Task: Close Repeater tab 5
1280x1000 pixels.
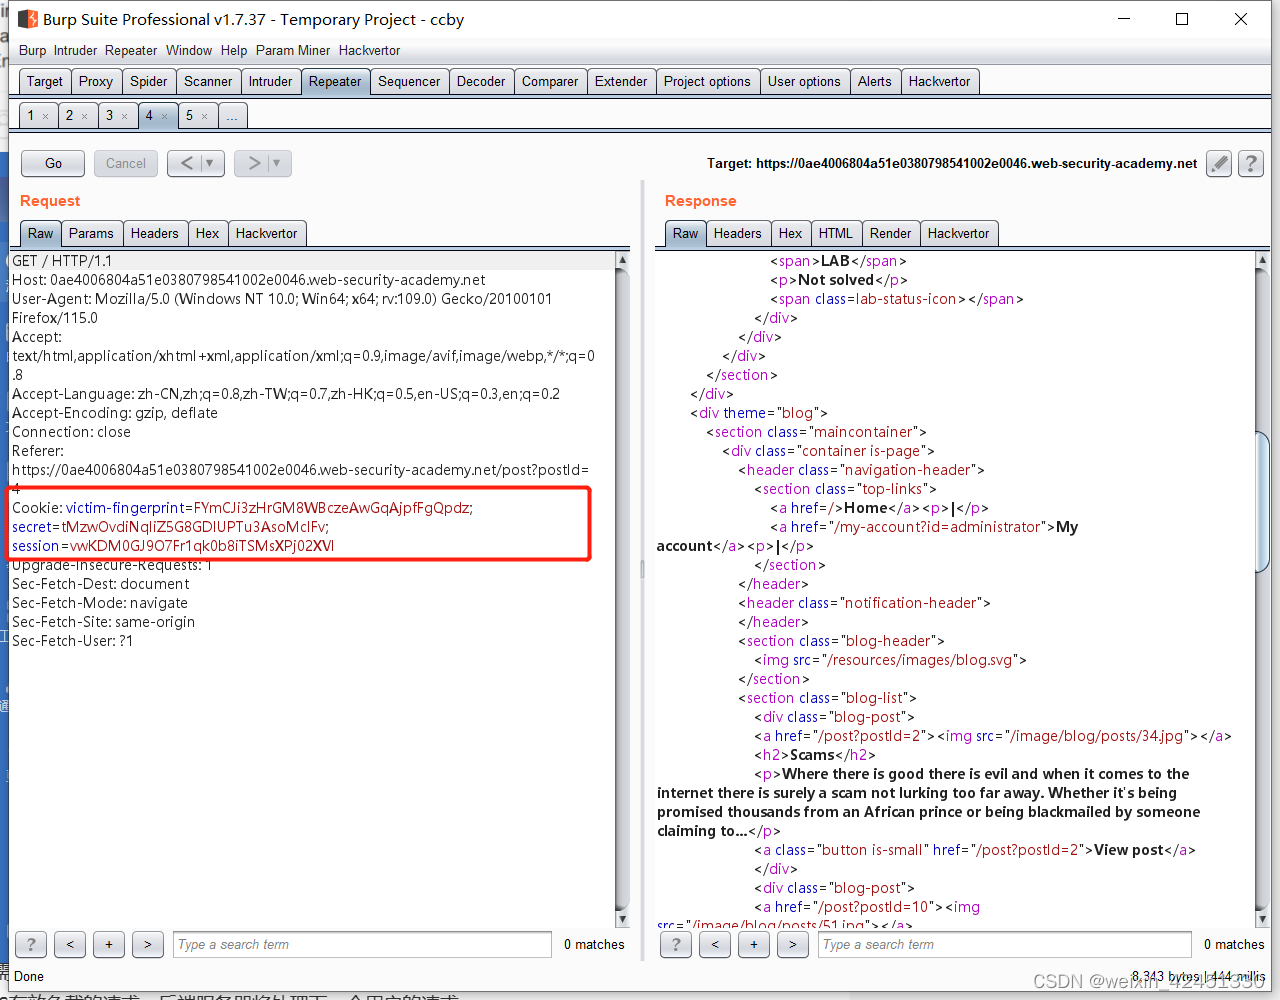Action: (204, 116)
